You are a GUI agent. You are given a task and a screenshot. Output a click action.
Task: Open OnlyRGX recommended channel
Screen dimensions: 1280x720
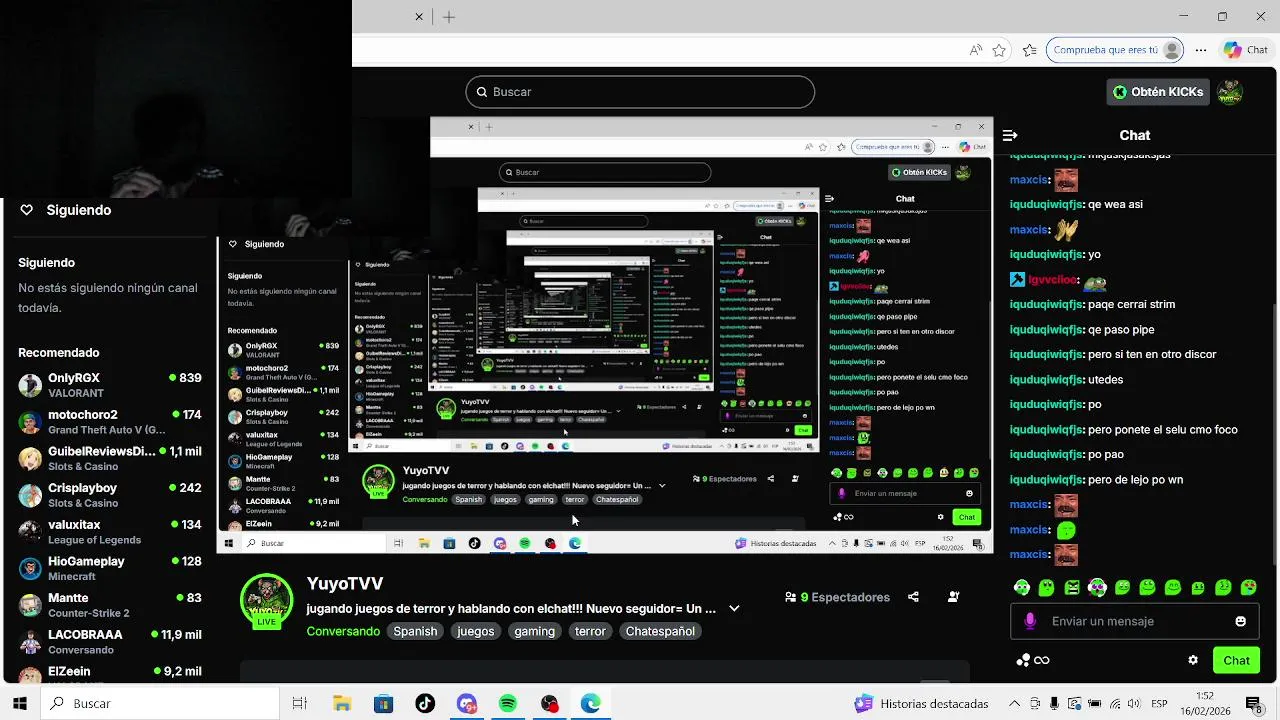coord(110,385)
